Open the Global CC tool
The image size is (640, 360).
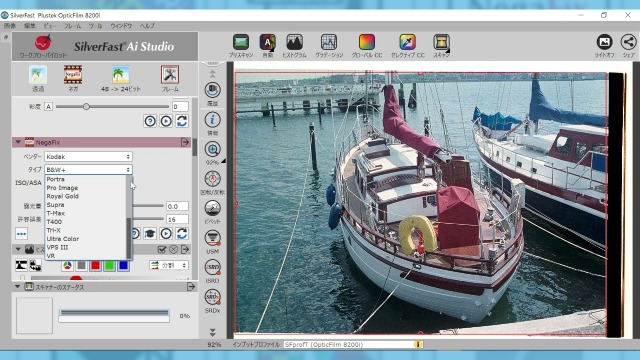[x=367, y=42]
